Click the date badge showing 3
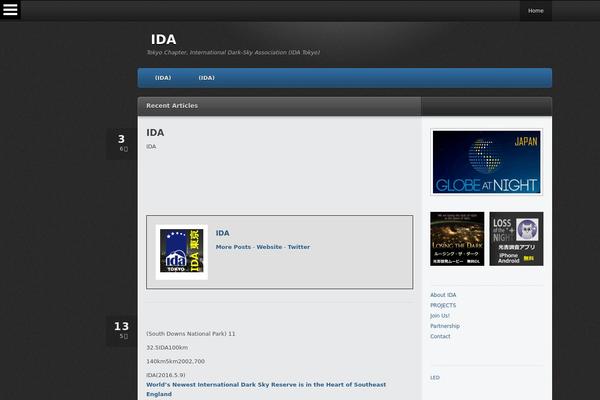This screenshot has width=600, height=400. (122, 144)
